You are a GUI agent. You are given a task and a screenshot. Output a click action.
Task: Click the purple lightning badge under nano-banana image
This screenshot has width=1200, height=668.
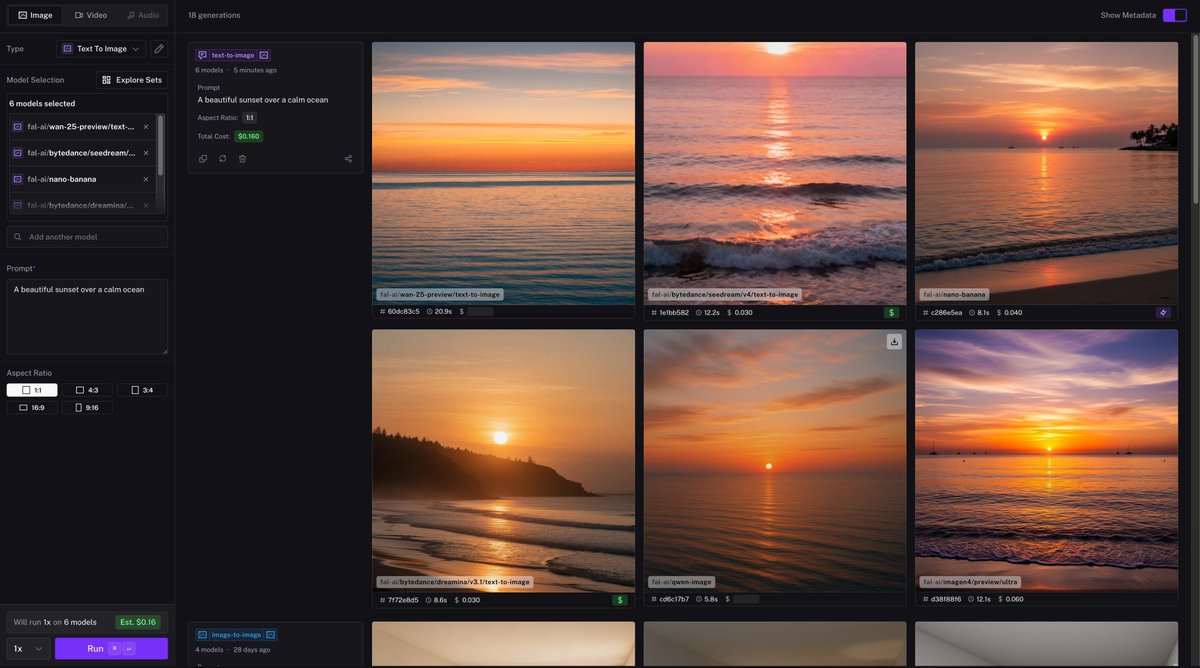coord(1163,313)
